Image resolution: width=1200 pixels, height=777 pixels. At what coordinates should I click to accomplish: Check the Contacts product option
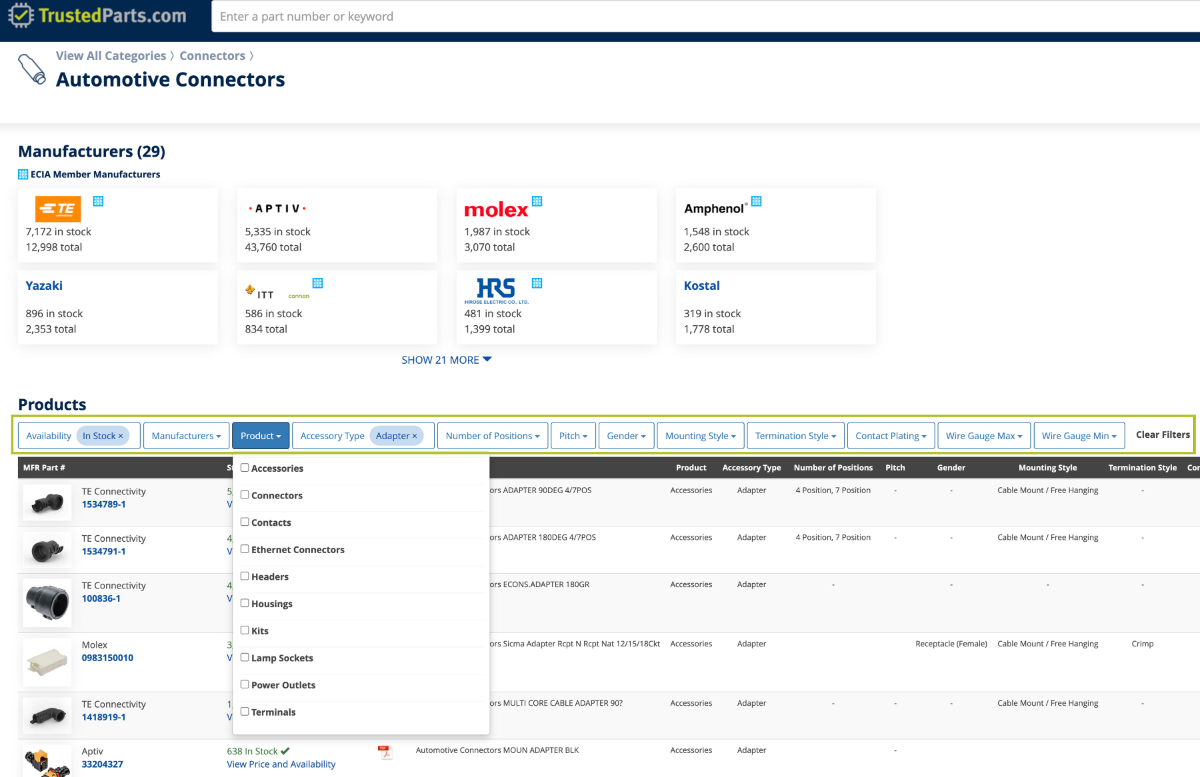pyautogui.click(x=245, y=522)
